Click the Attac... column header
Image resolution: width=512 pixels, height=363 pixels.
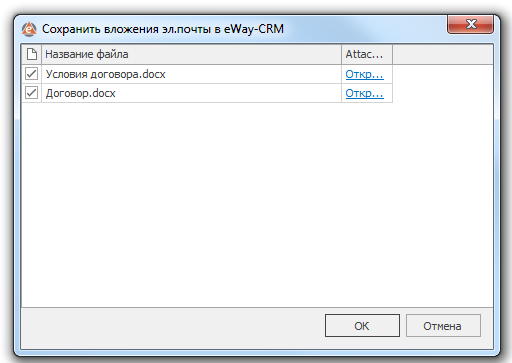tap(367, 54)
